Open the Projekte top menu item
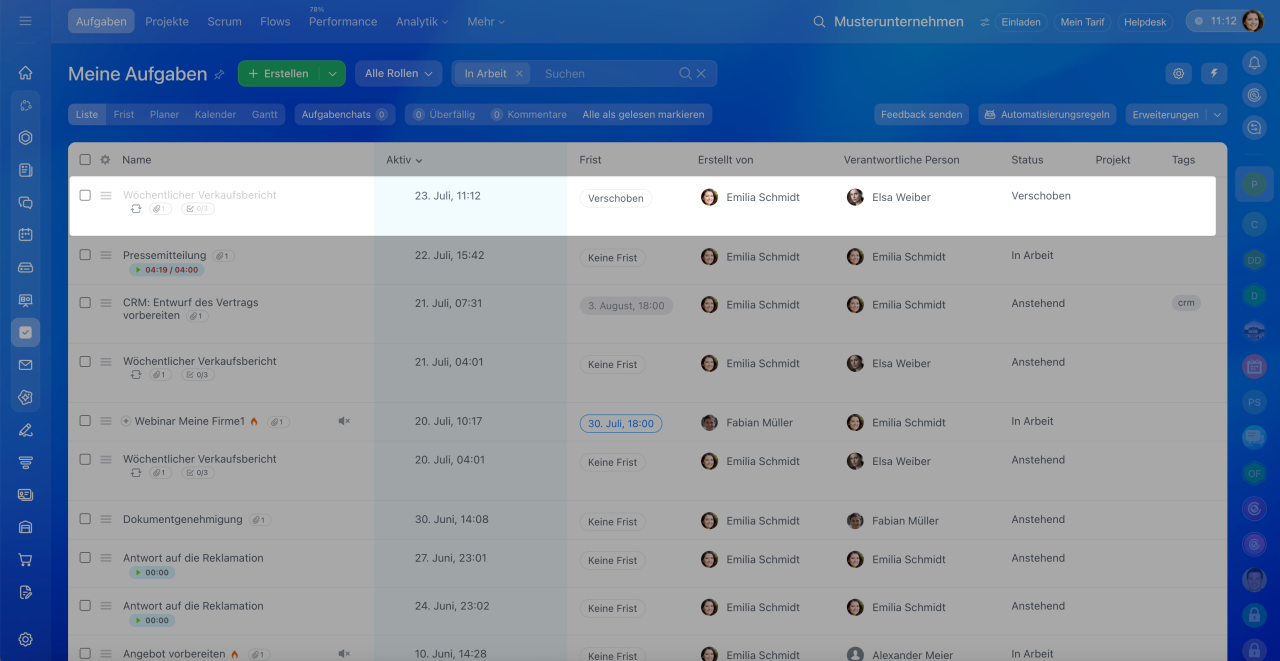 point(167,21)
